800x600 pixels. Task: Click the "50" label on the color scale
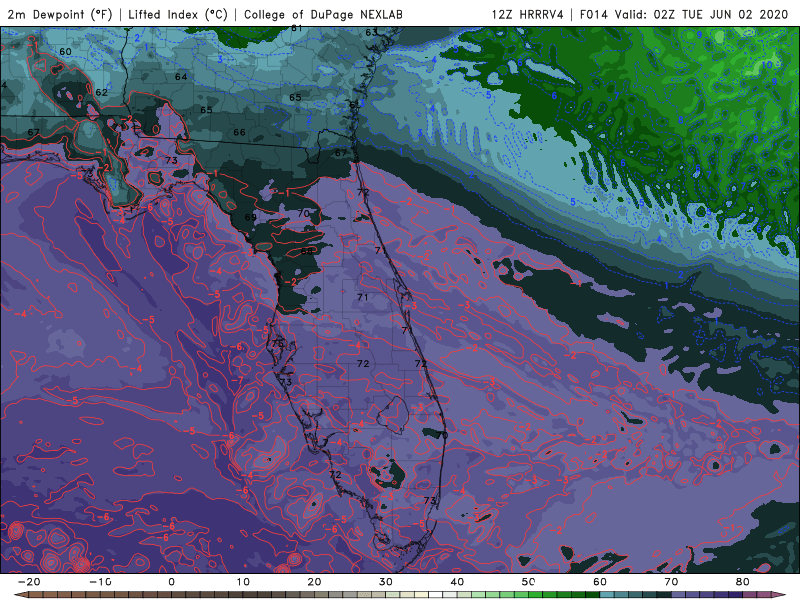coord(529,582)
